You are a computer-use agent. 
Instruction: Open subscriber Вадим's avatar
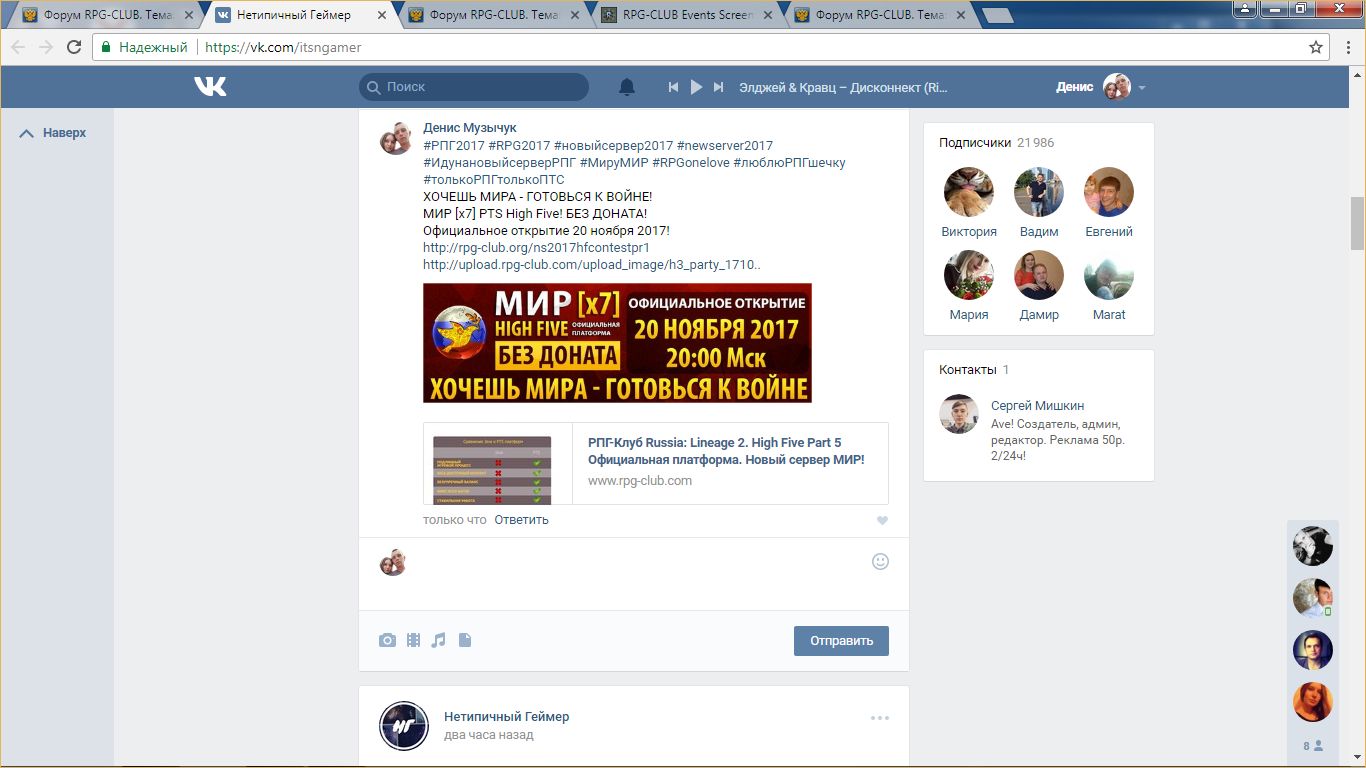tap(1039, 192)
